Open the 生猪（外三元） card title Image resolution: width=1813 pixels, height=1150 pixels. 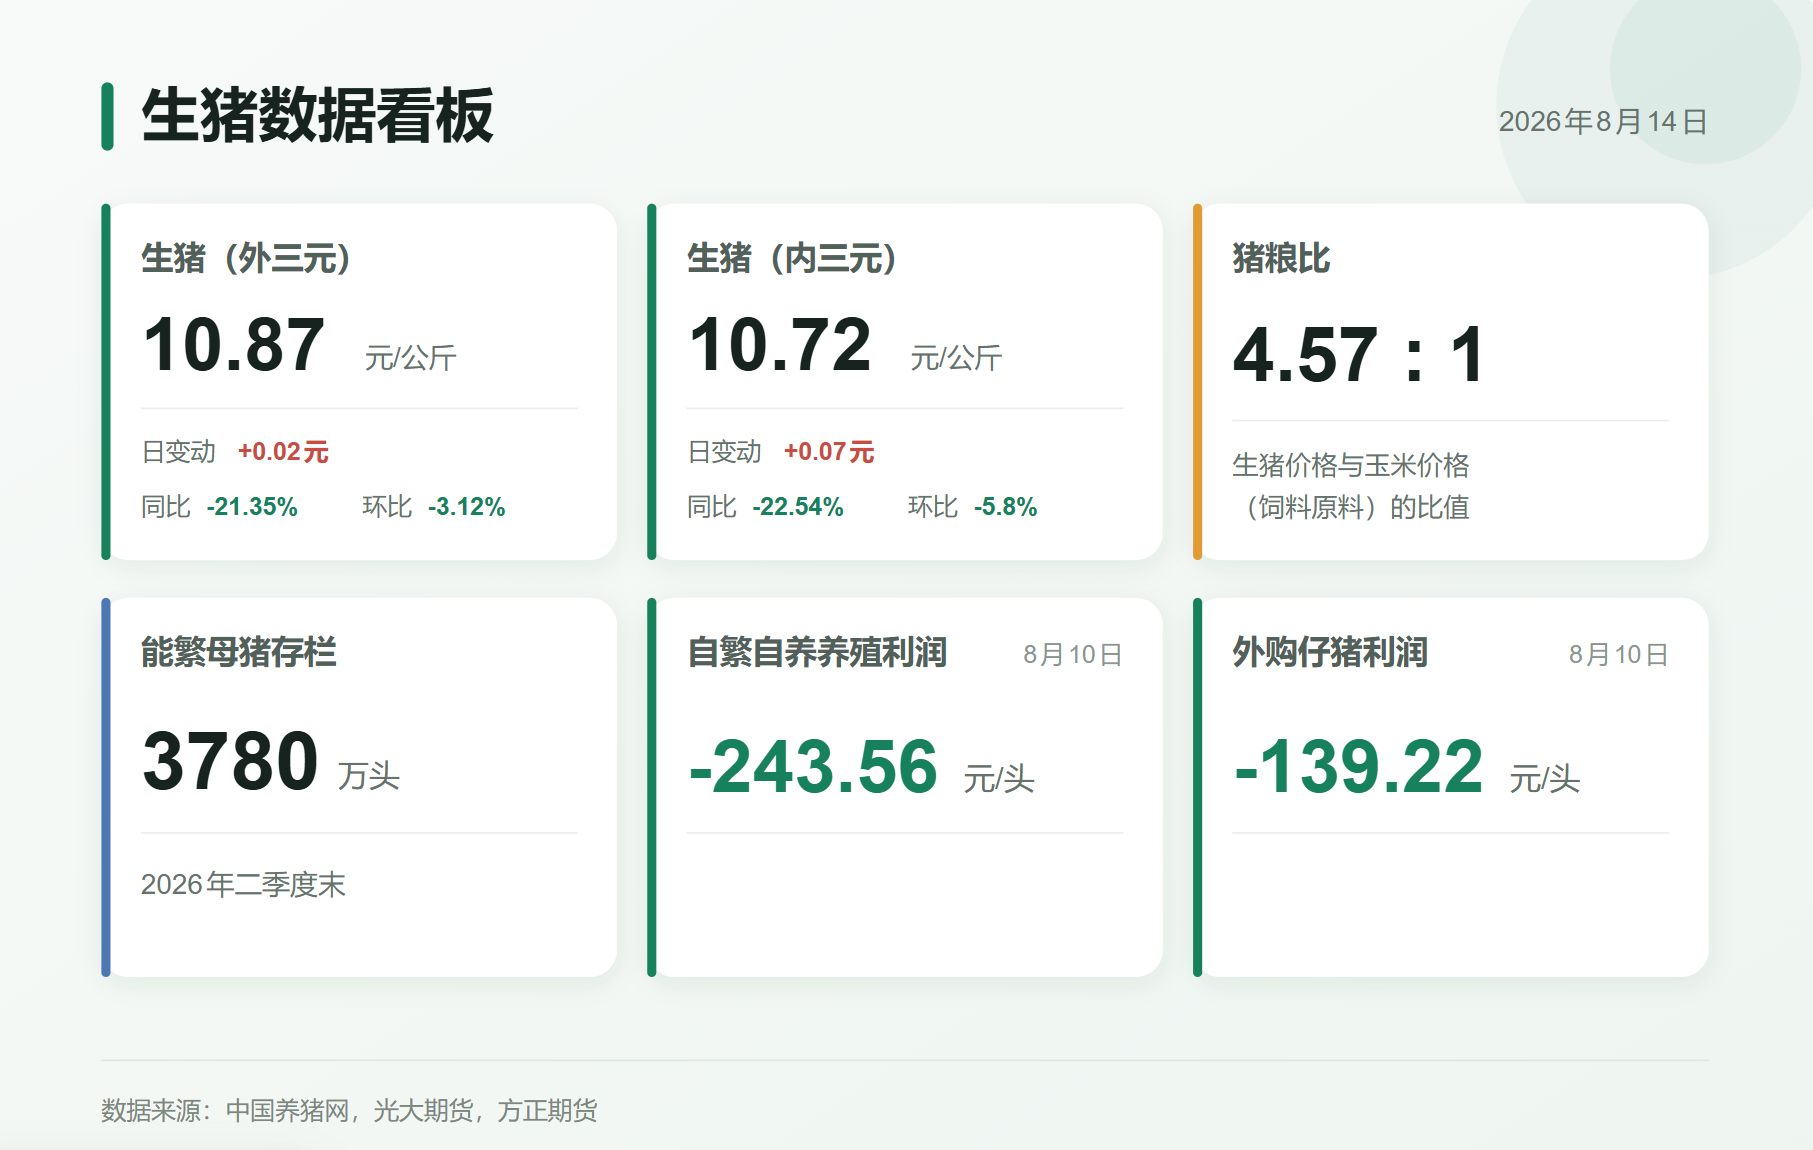[246, 258]
